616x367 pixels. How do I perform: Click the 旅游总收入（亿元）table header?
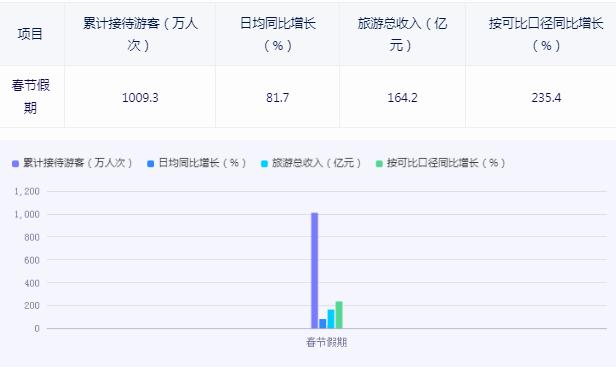pos(402,34)
